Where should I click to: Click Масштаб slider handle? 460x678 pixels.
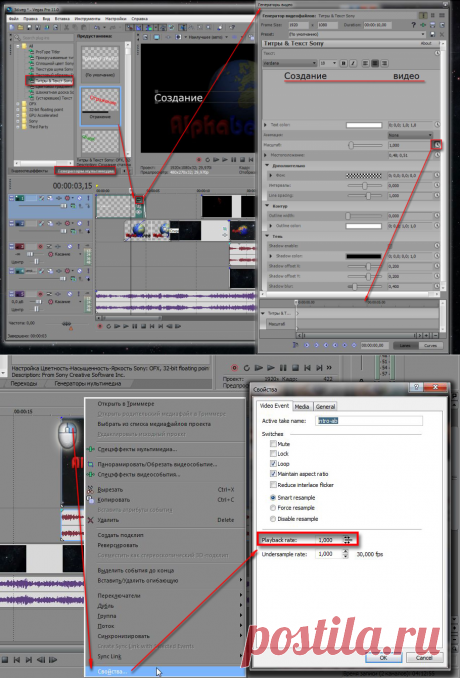coord(351,145)
